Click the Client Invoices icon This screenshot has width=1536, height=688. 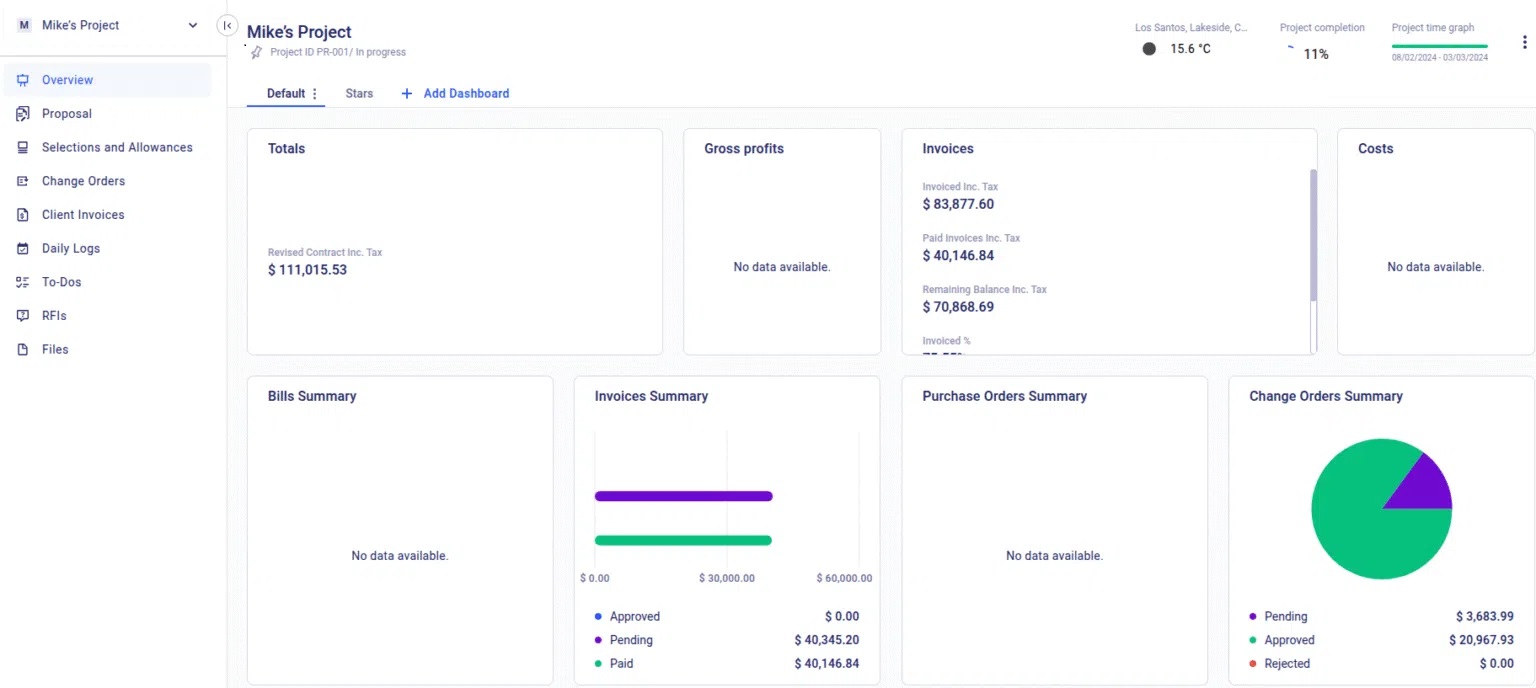pyautogui.click(x=22, y=215)
